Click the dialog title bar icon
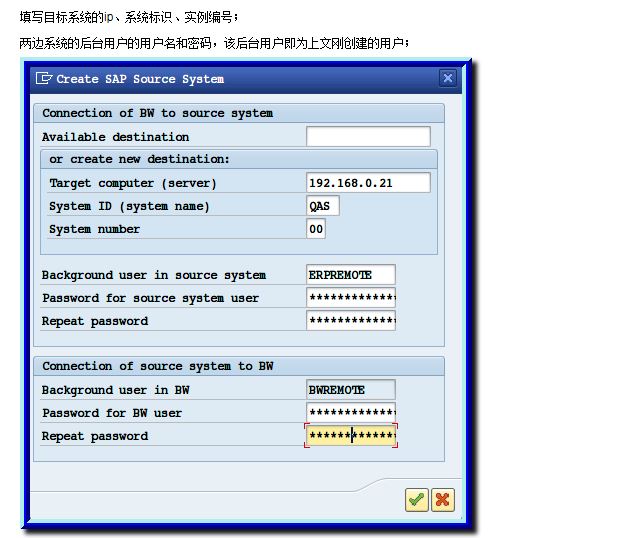This screenshot has width=640, height=538. point(44,78)
